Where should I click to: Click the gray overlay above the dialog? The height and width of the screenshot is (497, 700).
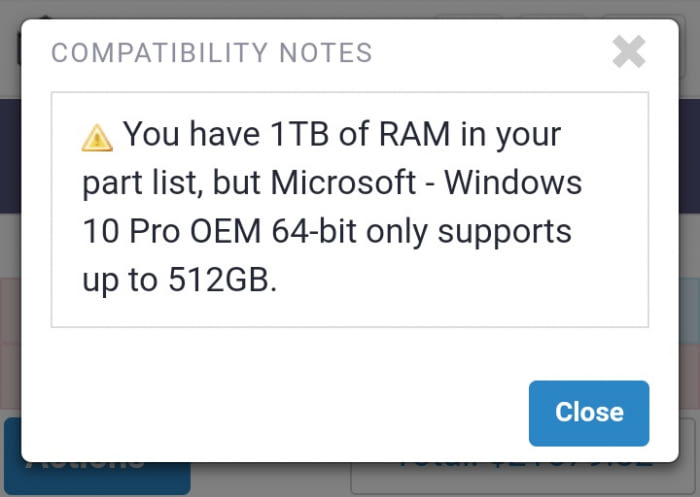pyautogui.click(x=350, y=9)
